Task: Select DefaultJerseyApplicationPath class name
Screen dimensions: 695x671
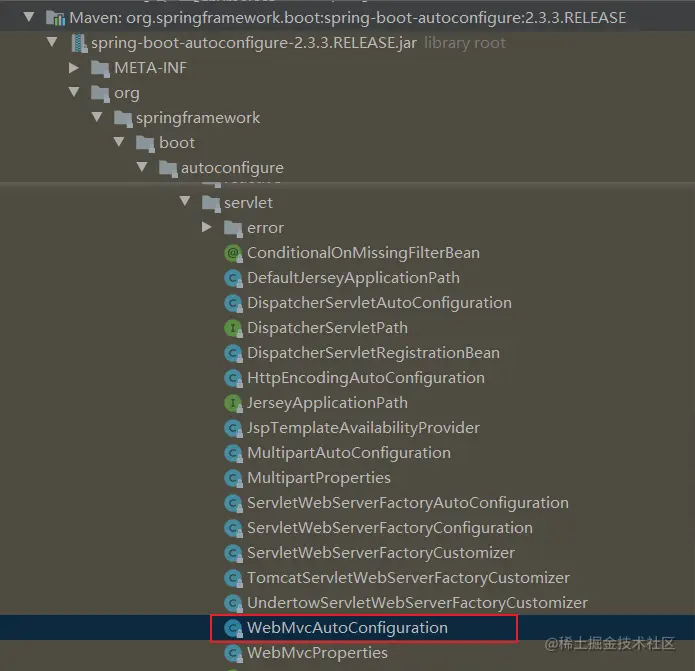Action: pyautogui.click(x=353, y=278)
